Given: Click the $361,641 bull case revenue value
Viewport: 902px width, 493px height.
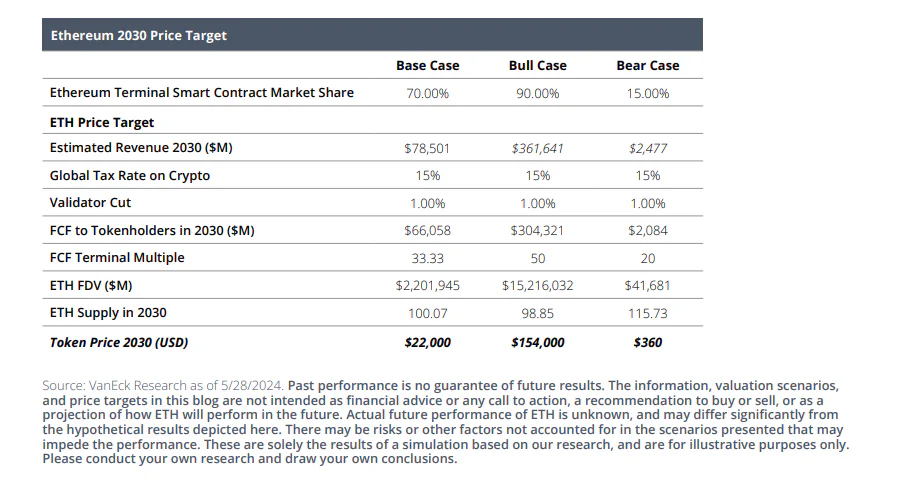Looking at the screenshot, I should 537,148.
